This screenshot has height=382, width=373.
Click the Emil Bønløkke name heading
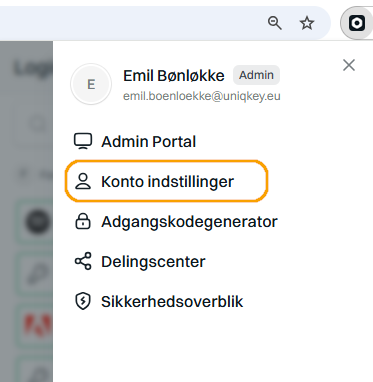[174, 76]
